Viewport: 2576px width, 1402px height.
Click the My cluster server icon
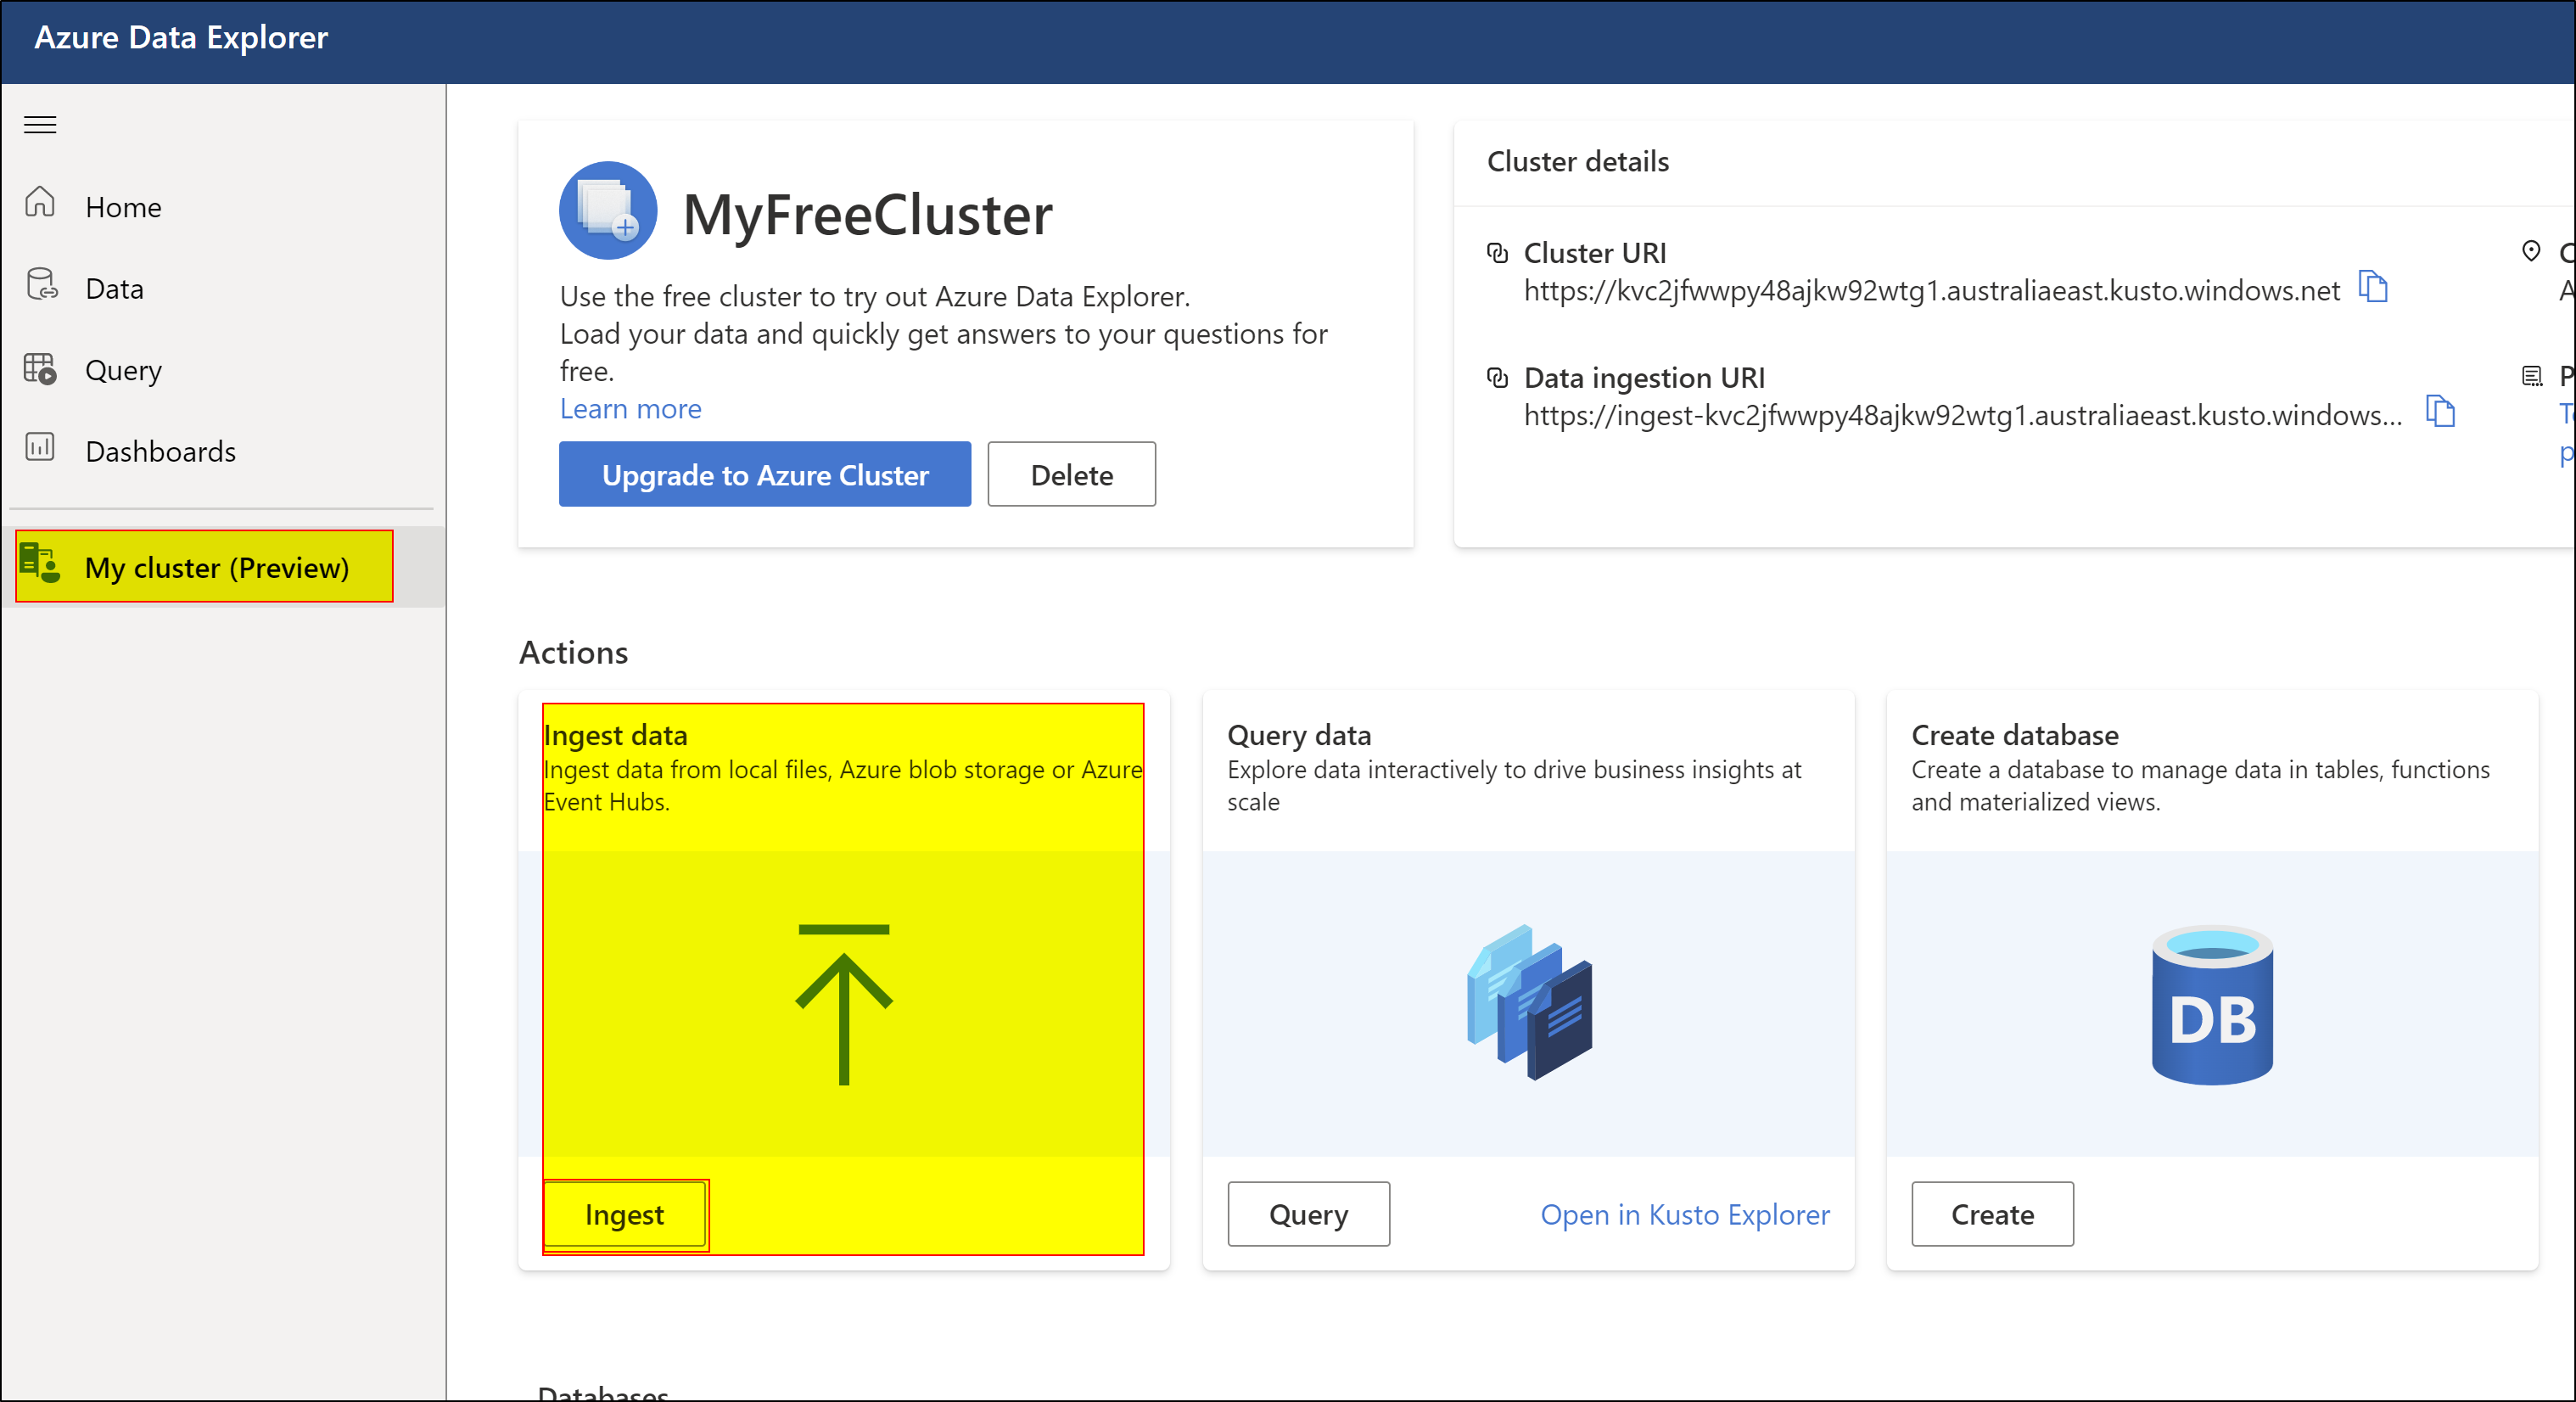(41, 564)
